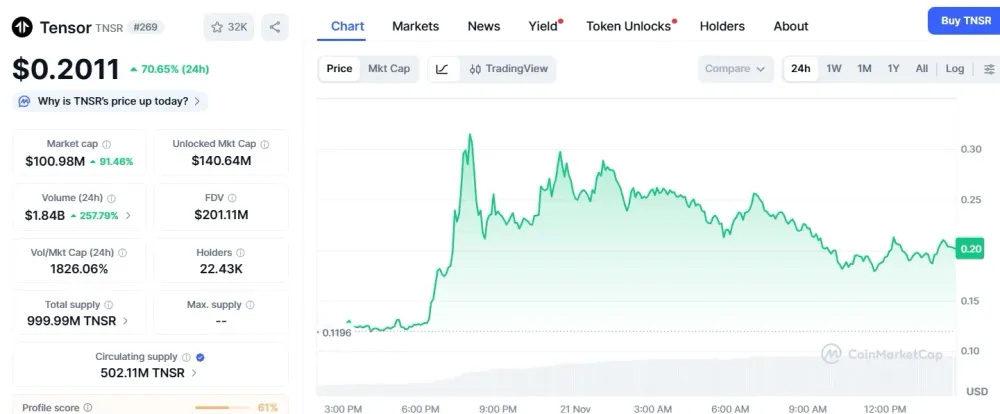The image size is (1000, 414).
Task: Select the 1W time range
Action: [833, 69]
